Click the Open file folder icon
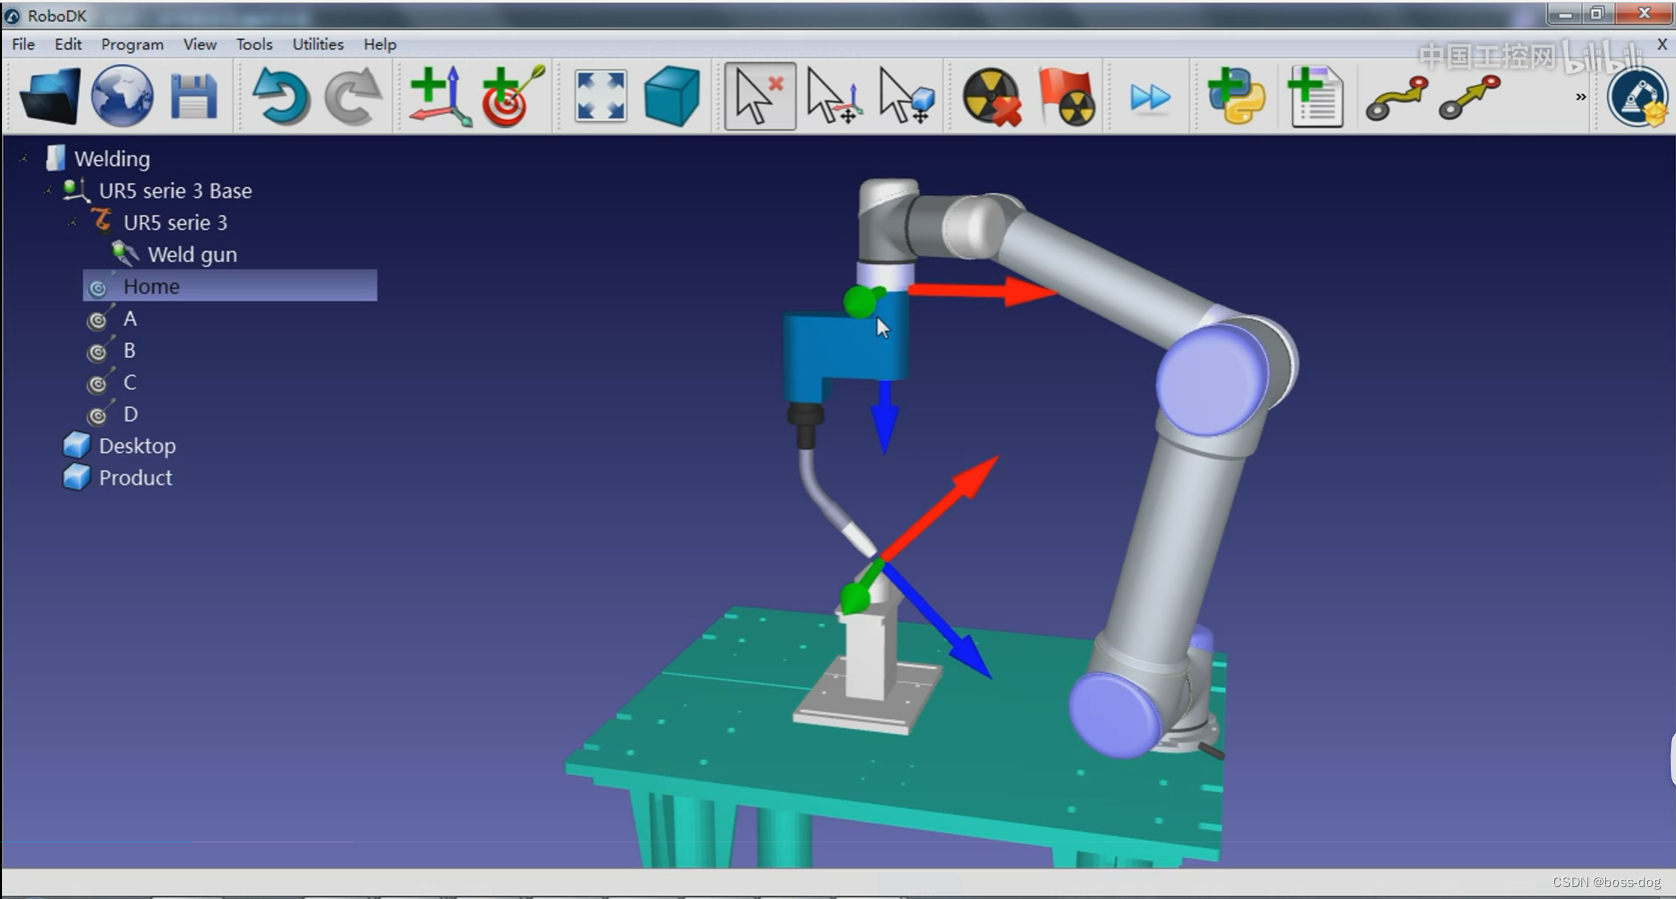This screenshot has width=1676, height=899. tap(49, 97)
